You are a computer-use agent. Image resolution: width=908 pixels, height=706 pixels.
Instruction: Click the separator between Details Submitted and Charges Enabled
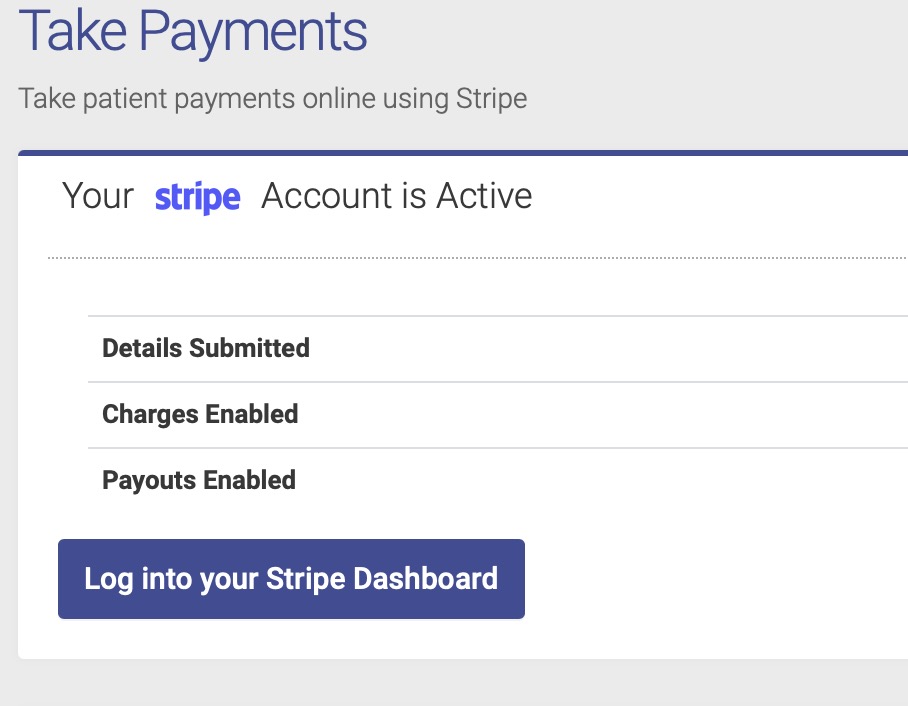(x=498, y=382)
